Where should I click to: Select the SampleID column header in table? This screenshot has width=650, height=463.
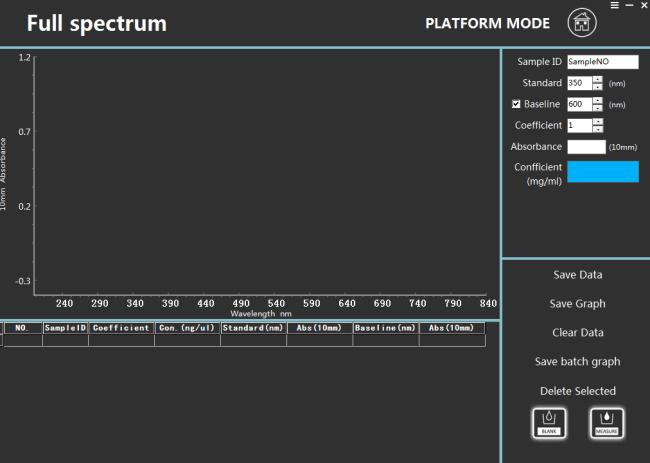pos(66,328)
